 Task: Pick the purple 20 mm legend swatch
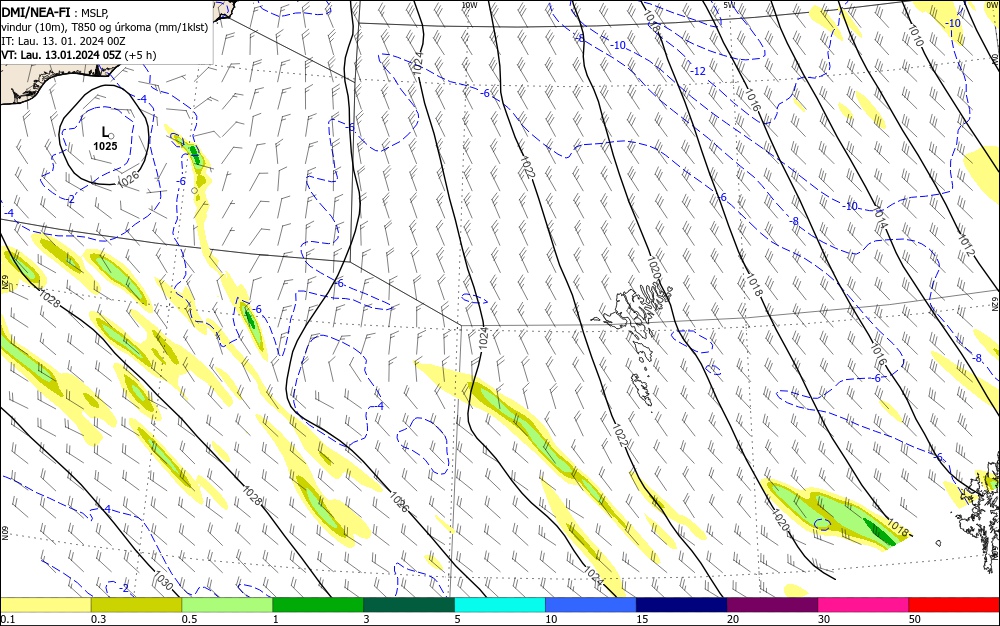click(772, 605)
